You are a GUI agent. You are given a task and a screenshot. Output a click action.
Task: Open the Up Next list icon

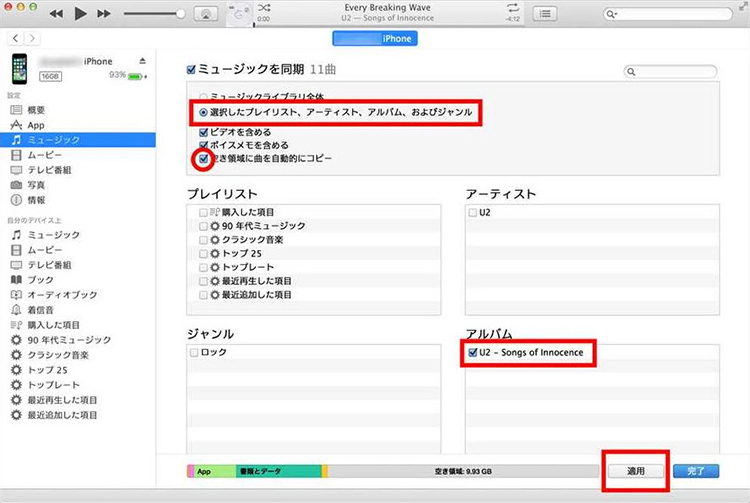[x=545, y=14]
